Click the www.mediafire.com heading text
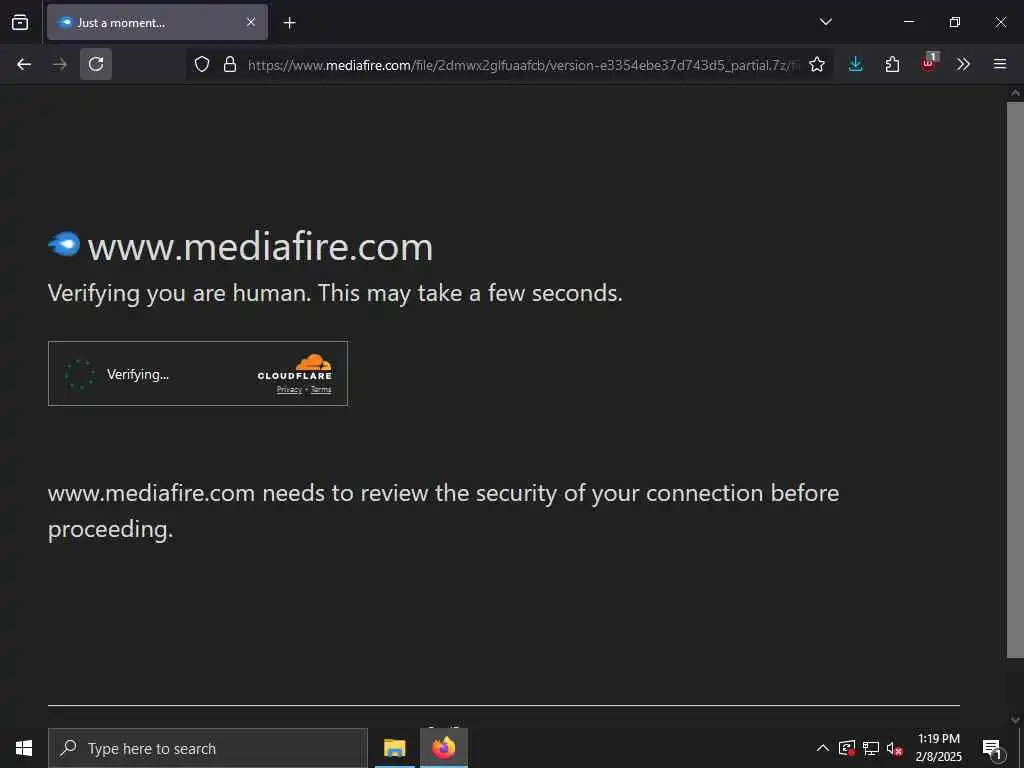The width and height of the screenshot is (1024, 768). click(261, 248)
